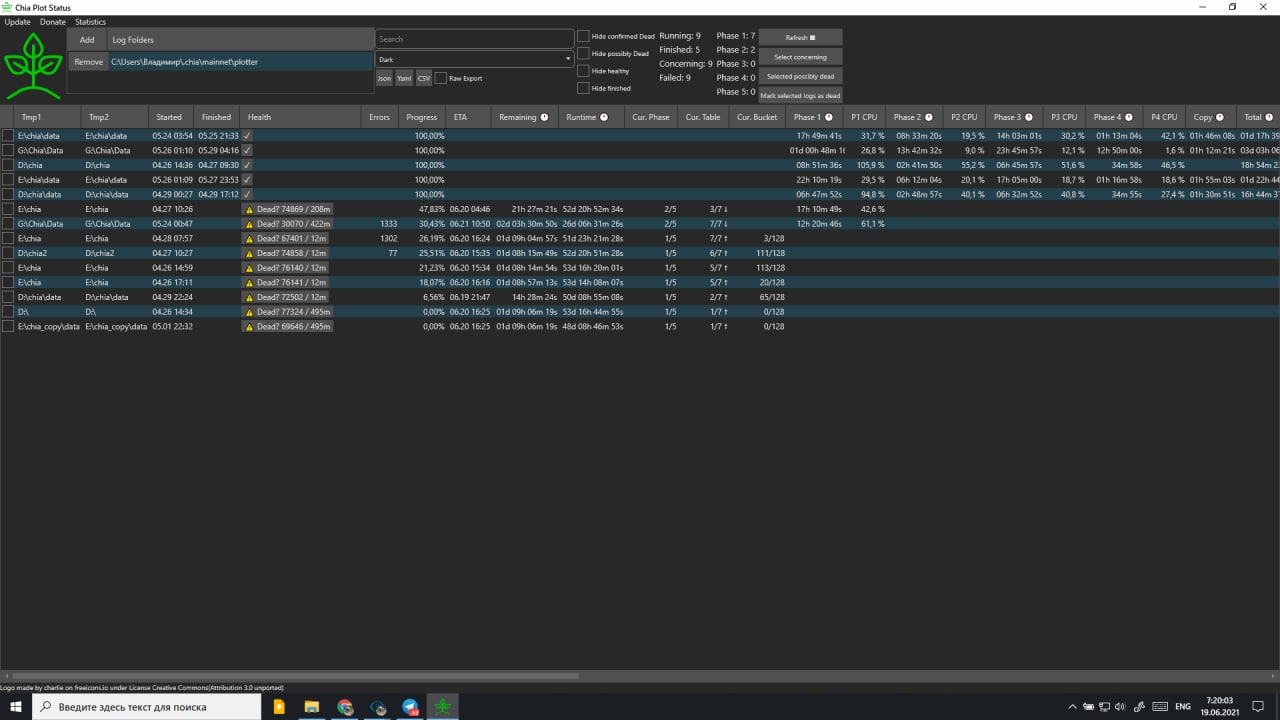Remove the mainnet\plotter log folder
The height and width of the screenshot is (720, 1280).
(88, 62)
